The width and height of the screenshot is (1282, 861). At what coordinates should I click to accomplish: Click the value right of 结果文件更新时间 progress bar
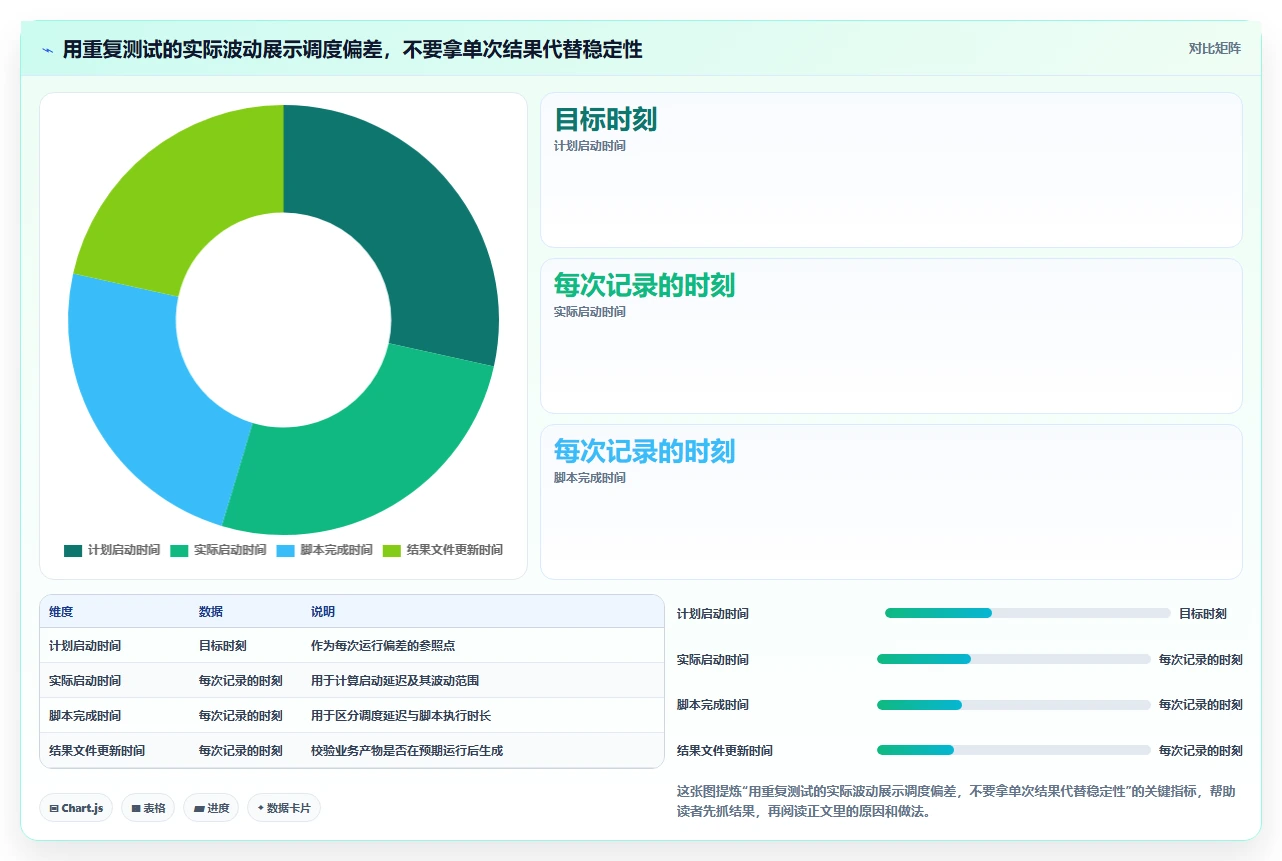click(x=1201, y=751)
